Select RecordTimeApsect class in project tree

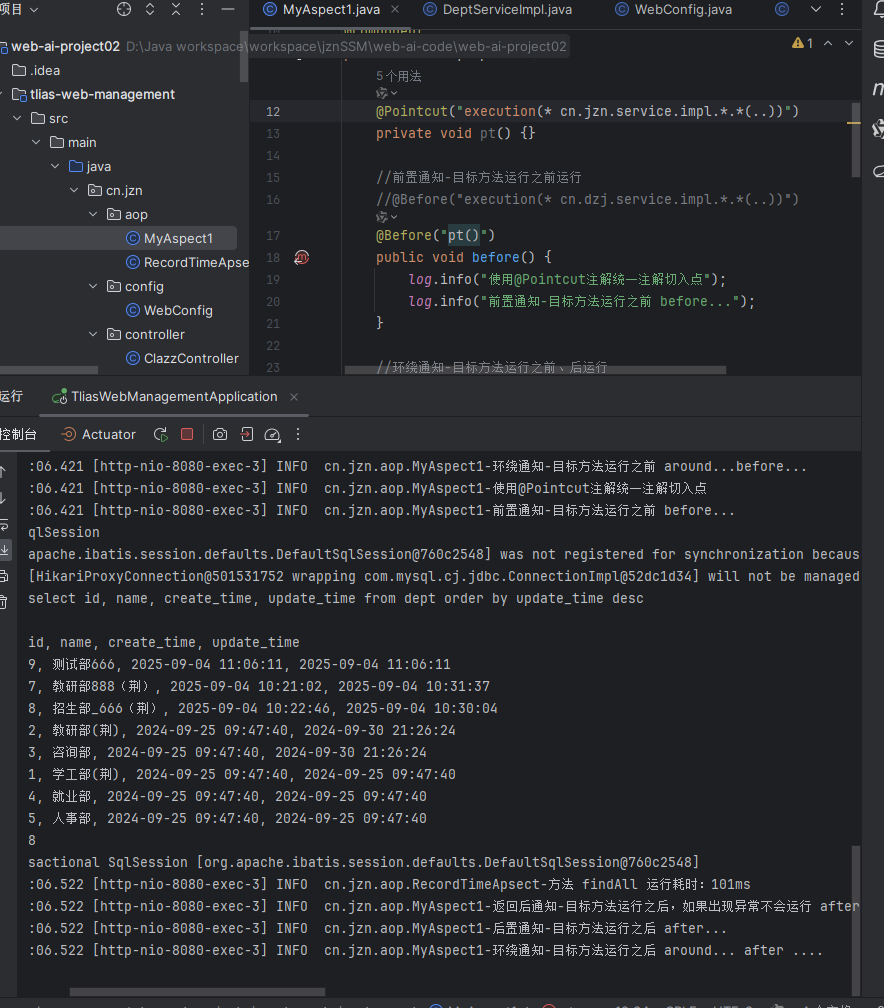pos(188,262)
